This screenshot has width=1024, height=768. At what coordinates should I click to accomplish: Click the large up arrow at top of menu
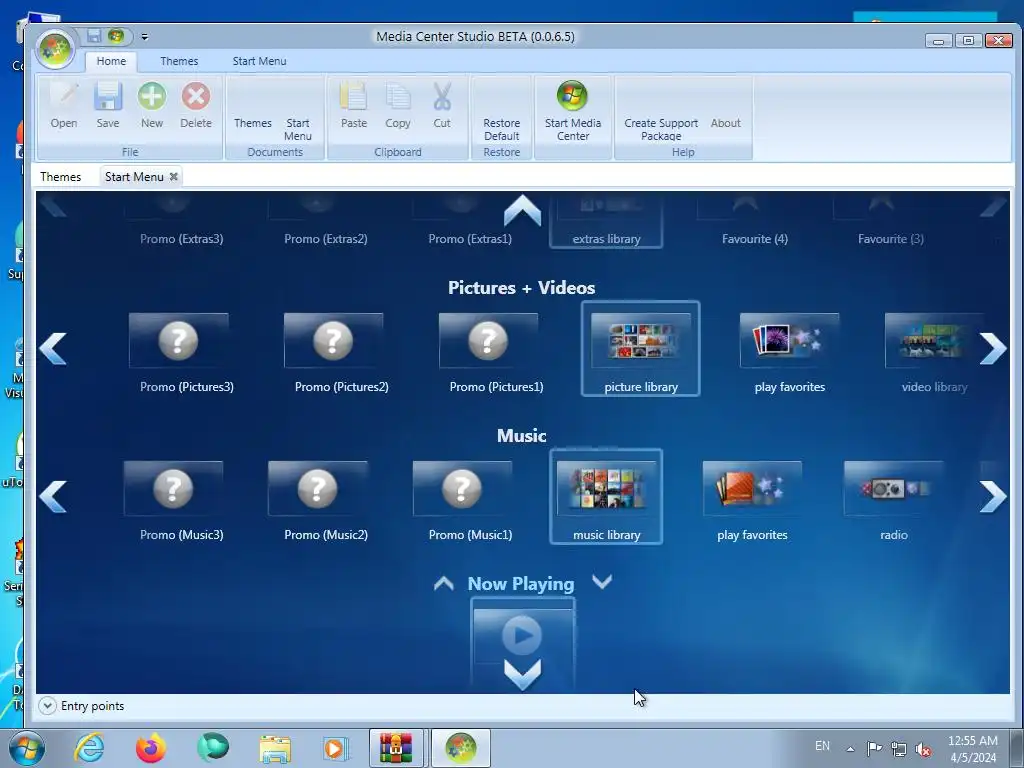point(522,211)
